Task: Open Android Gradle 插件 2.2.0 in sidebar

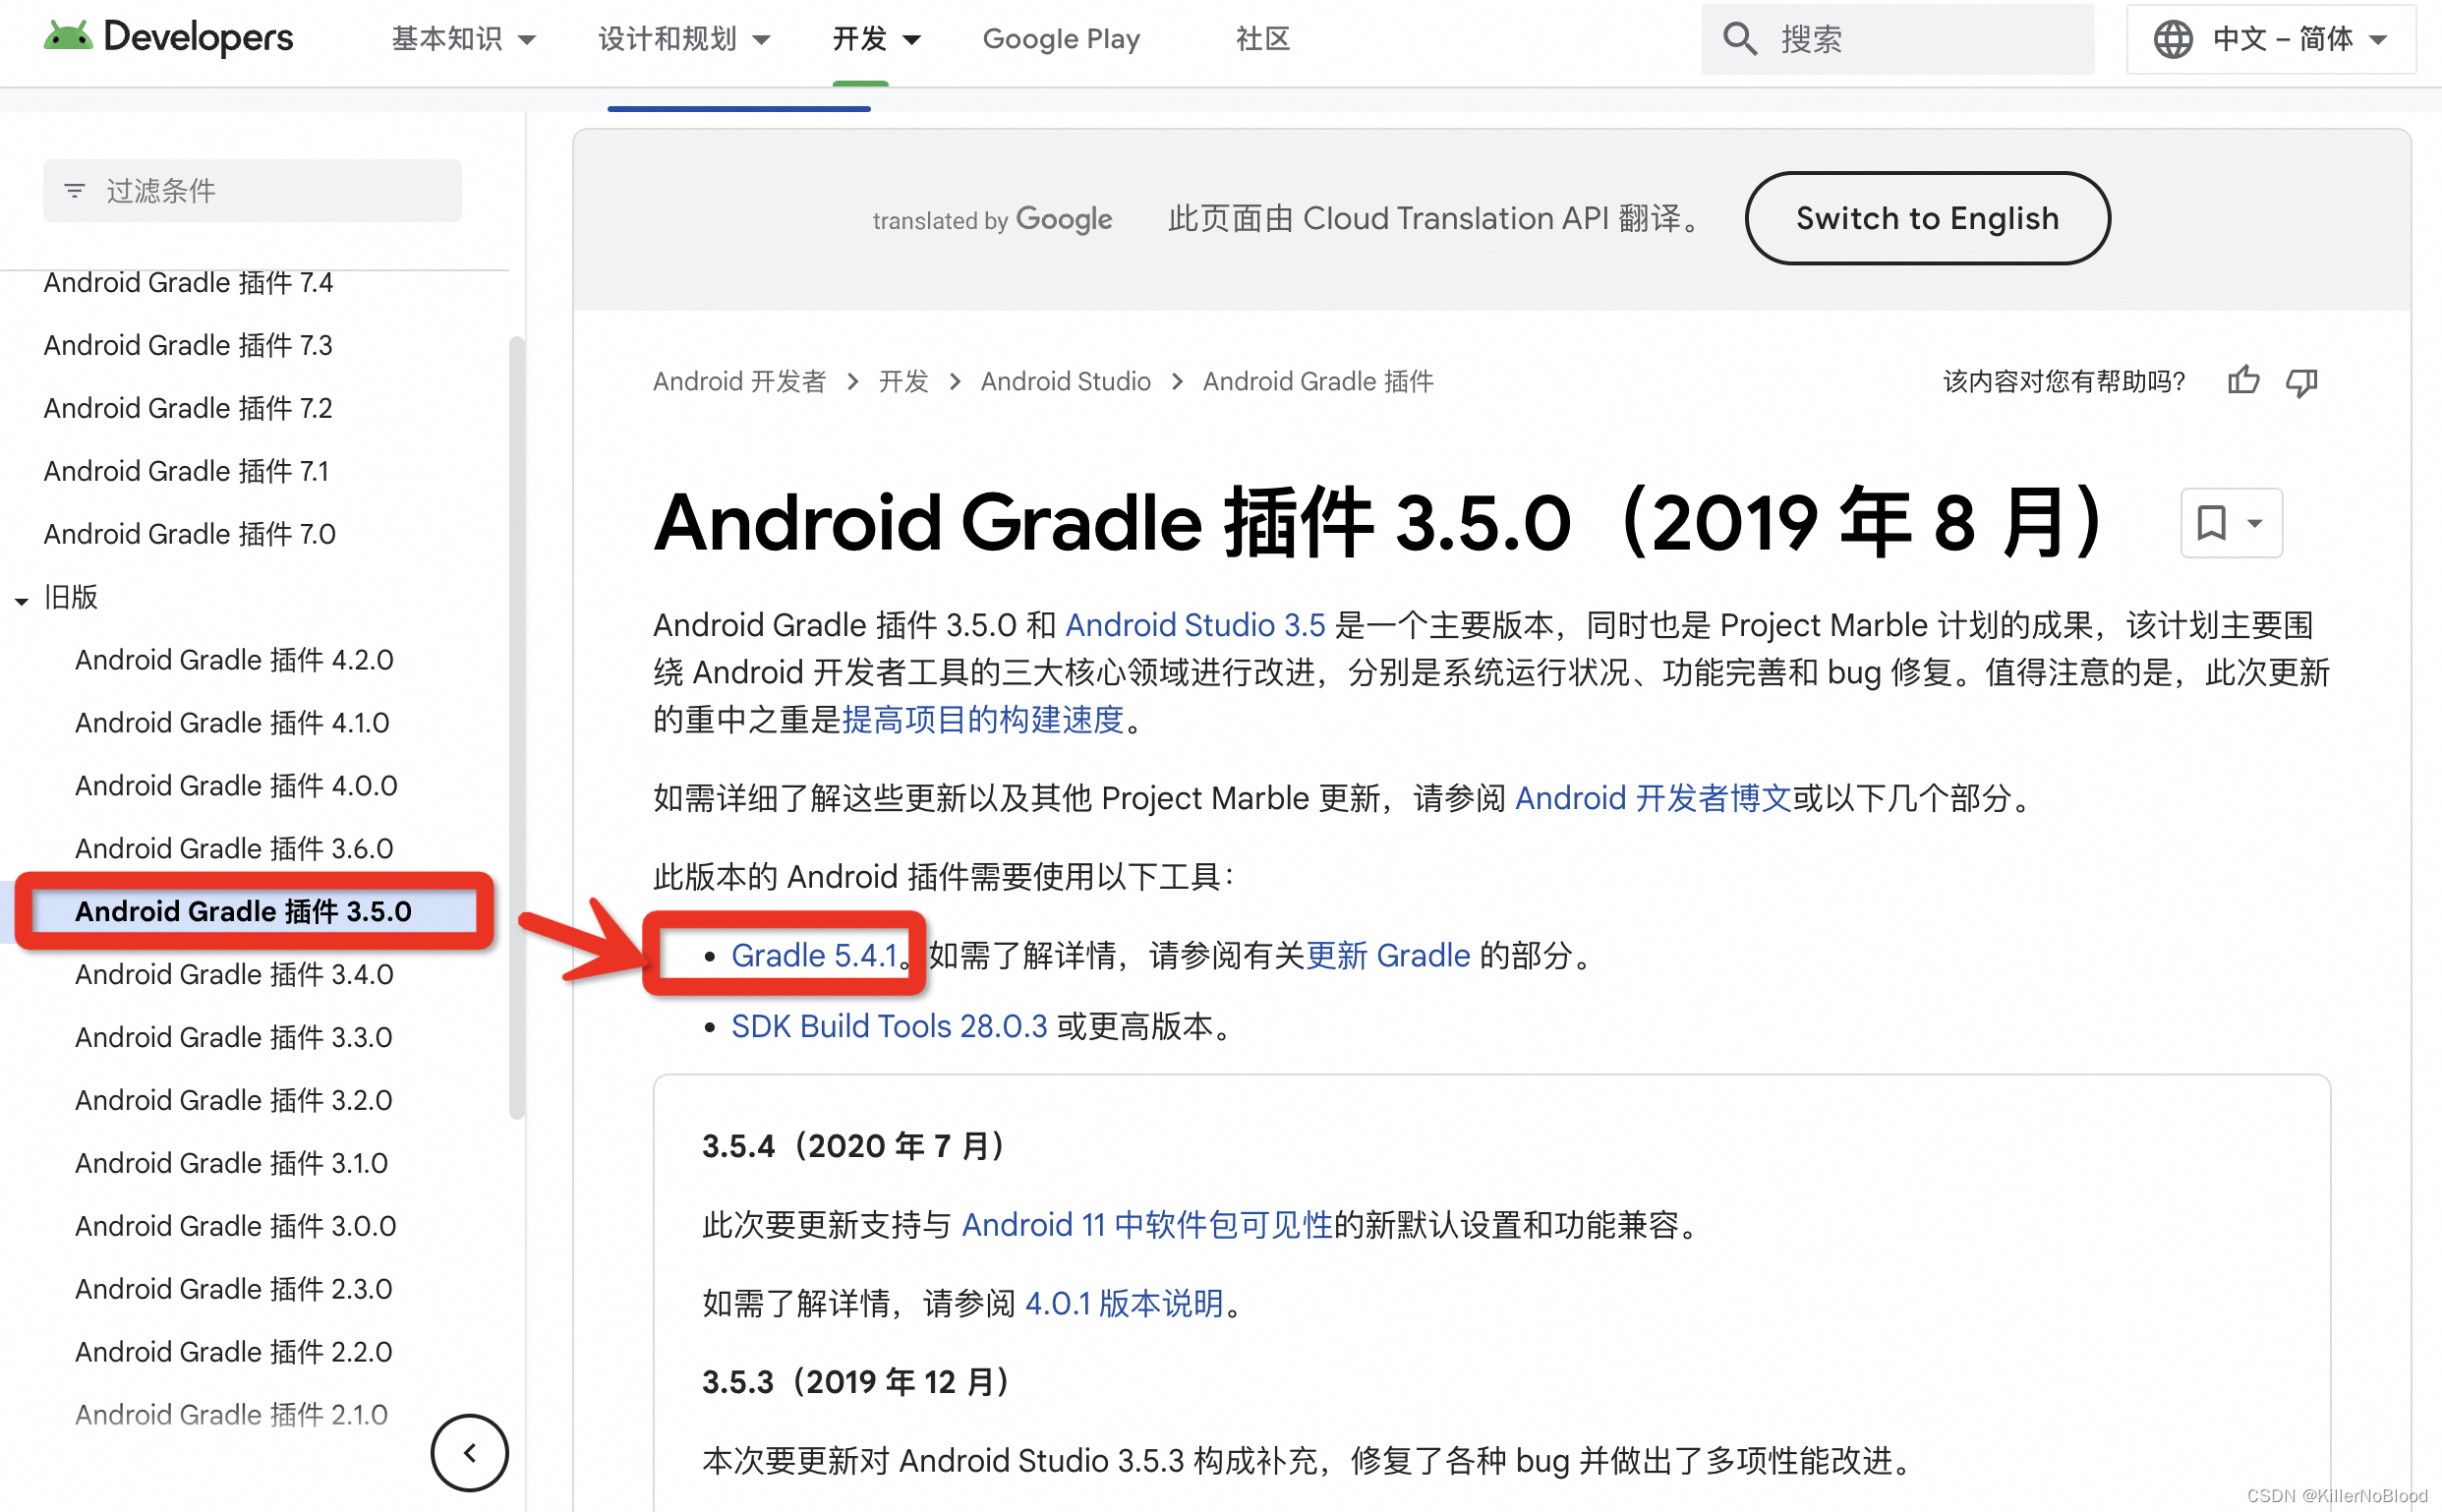Action: point(233,1353)
